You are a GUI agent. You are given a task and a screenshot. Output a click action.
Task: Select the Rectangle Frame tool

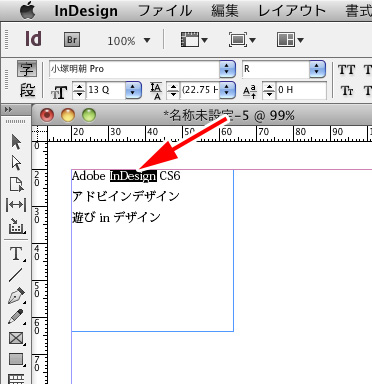(16, 338)
